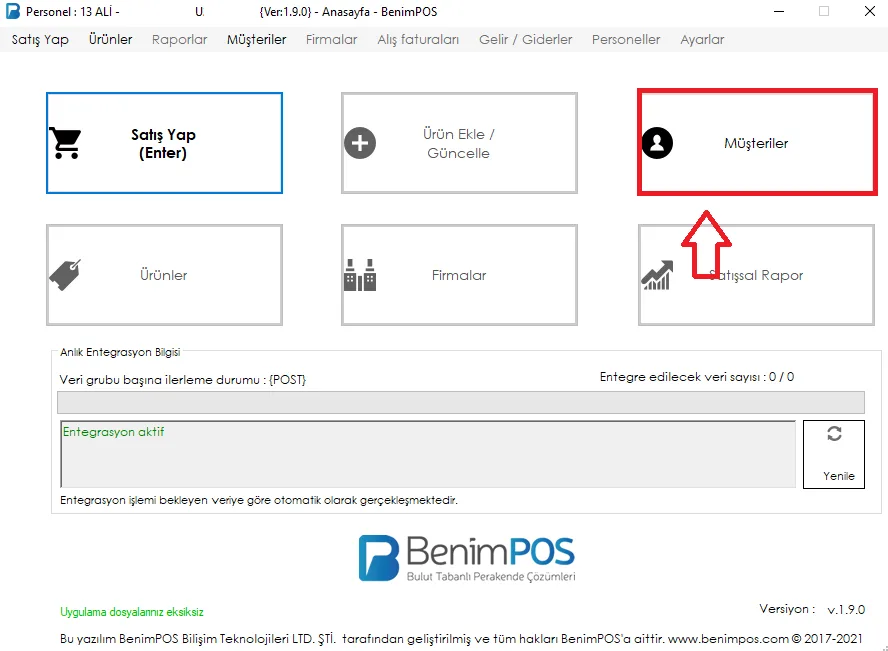The height and width of the screenshot is (651, 888).
Task: Close the BenimPOS window
Action: tap(870, 11)
